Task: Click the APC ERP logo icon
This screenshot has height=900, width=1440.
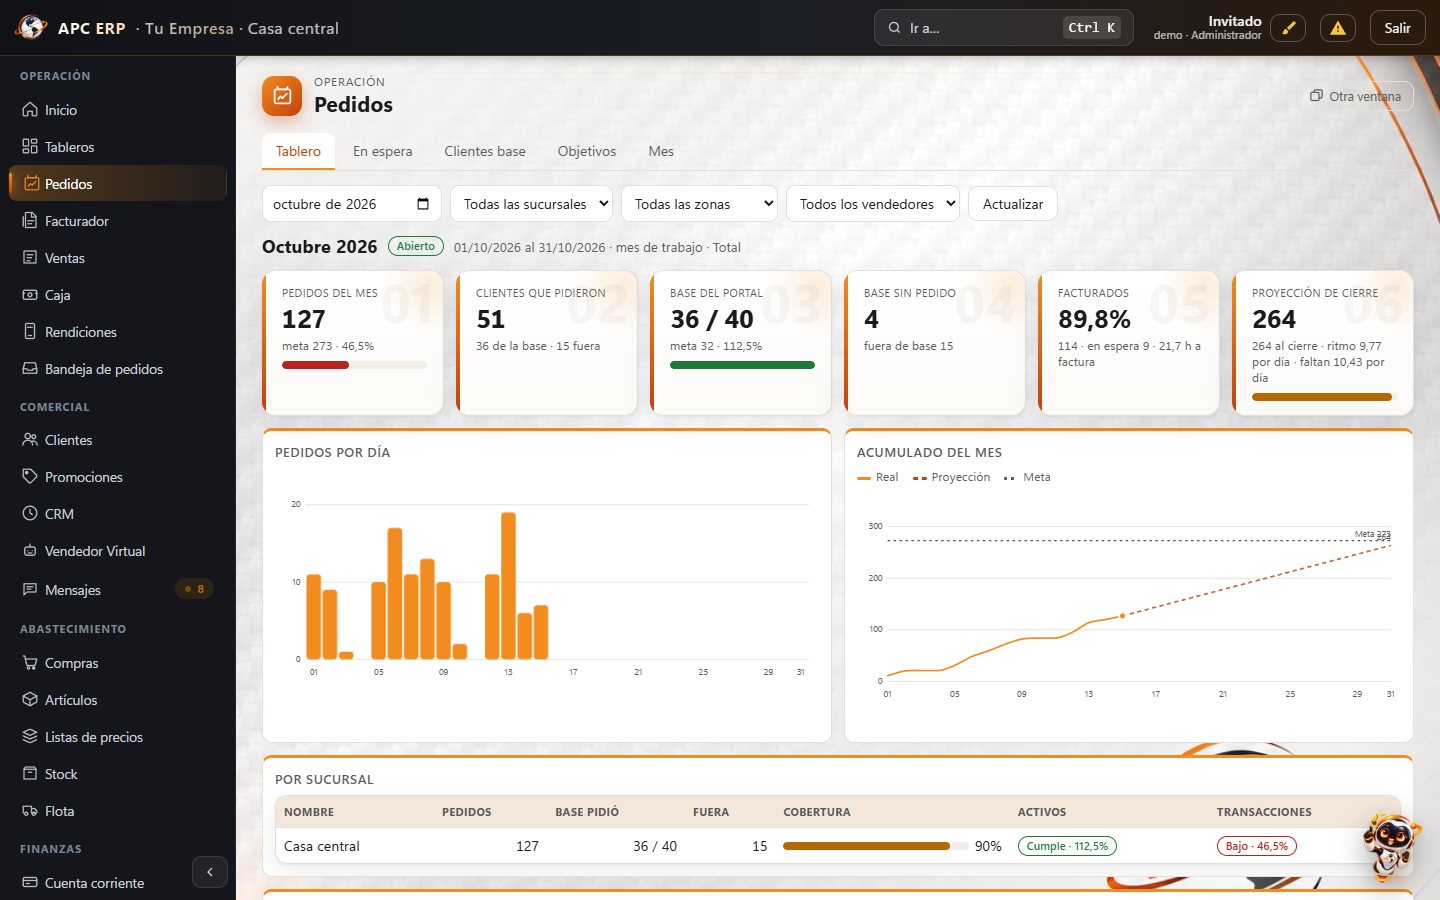Action: [x=31, y=28]
